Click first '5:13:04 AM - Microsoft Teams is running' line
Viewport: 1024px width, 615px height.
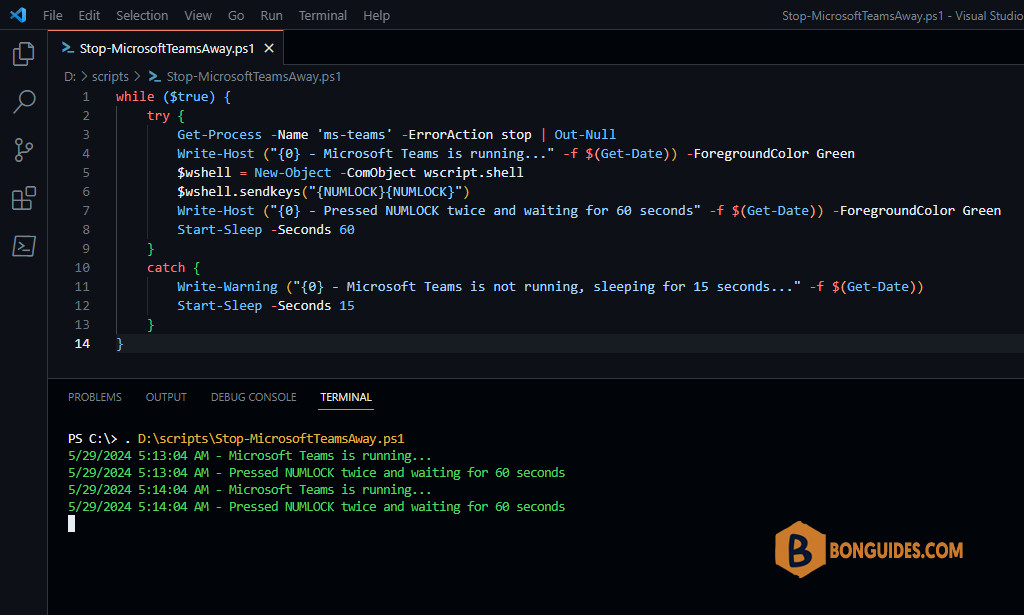[249, 456]
